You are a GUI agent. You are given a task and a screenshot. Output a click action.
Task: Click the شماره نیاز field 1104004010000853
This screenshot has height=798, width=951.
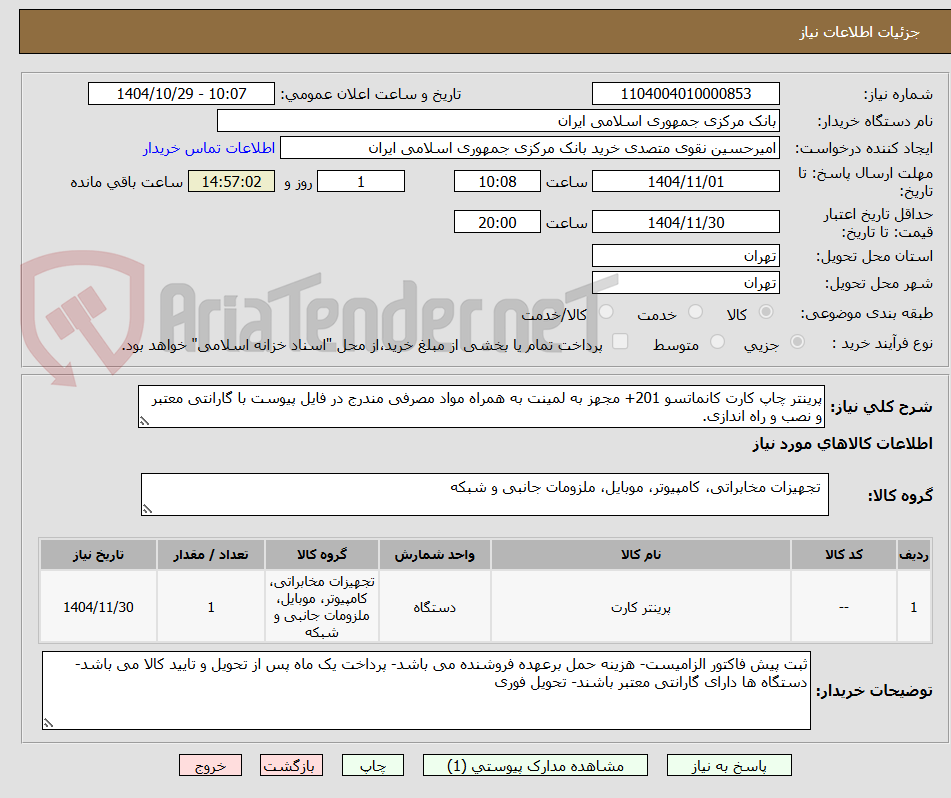685,94
